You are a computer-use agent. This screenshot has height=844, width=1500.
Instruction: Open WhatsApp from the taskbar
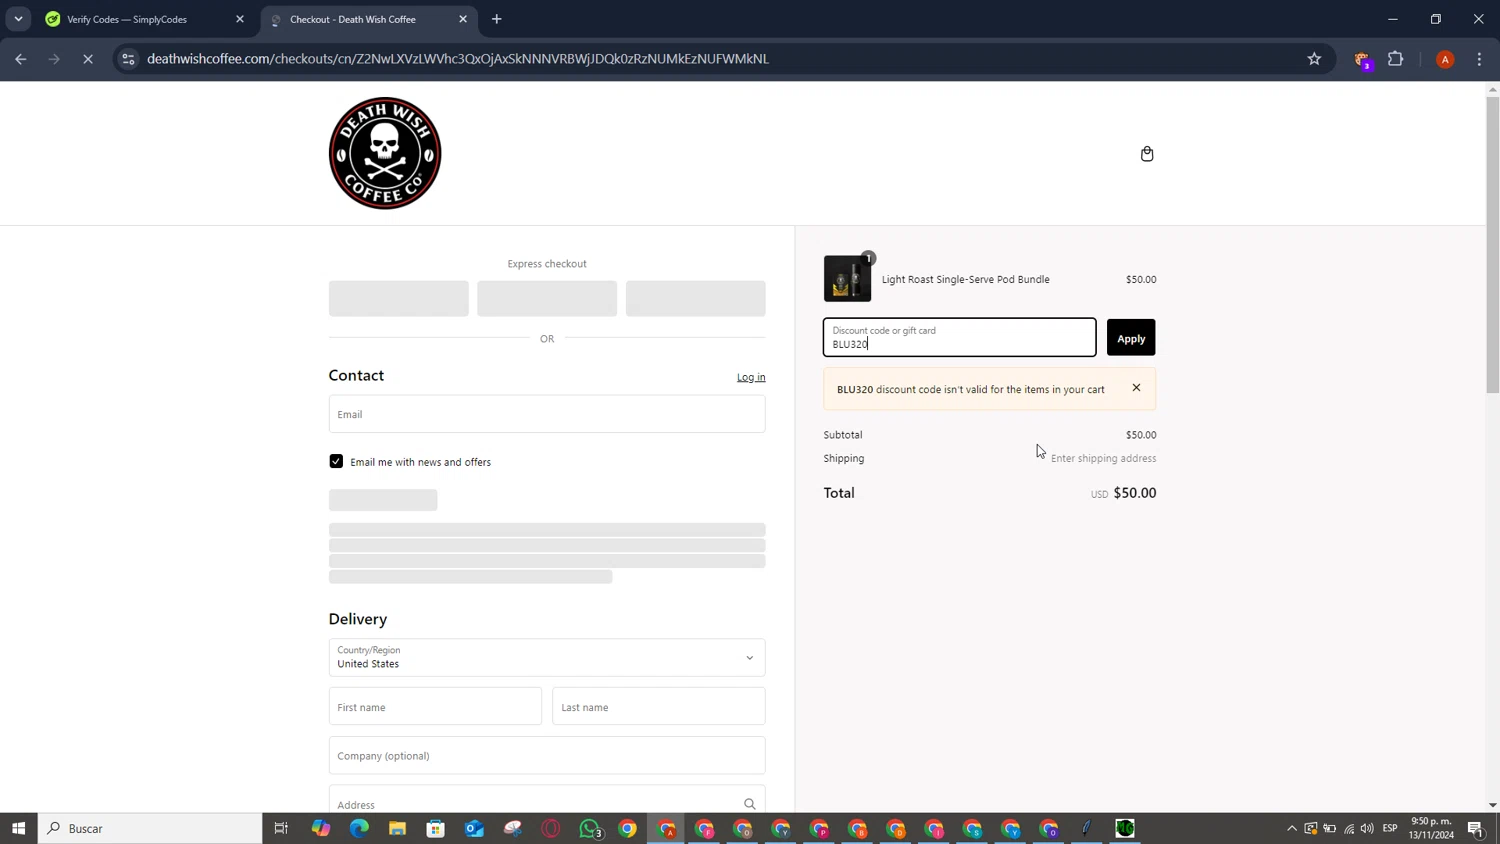click(x=590, y=828)
